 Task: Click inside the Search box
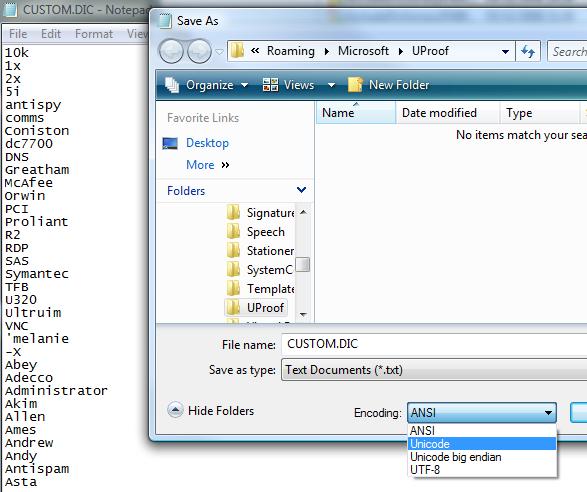(567, 51)
